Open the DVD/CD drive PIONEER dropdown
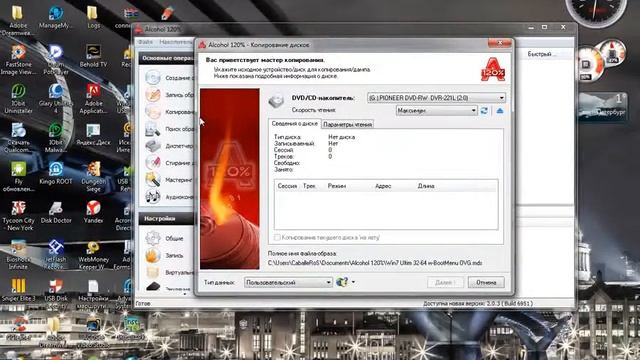 [x=436, y=98]
